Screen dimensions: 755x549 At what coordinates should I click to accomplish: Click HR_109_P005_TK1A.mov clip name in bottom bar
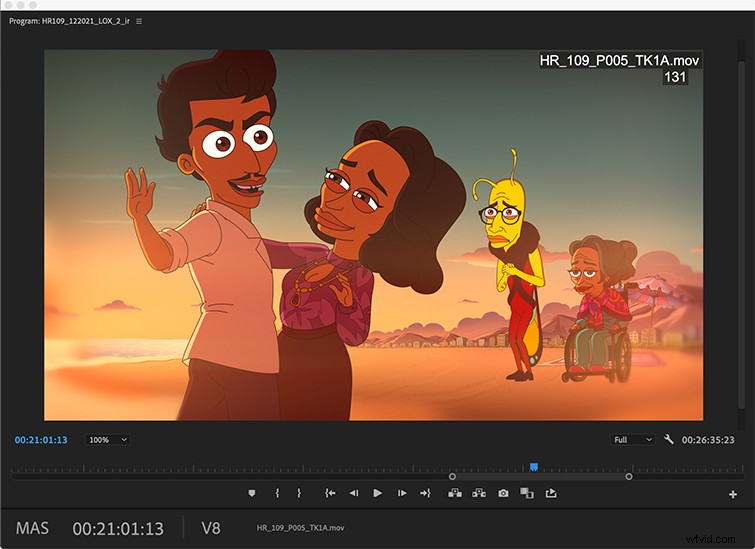pyautogui.click(x=300, y=528)
